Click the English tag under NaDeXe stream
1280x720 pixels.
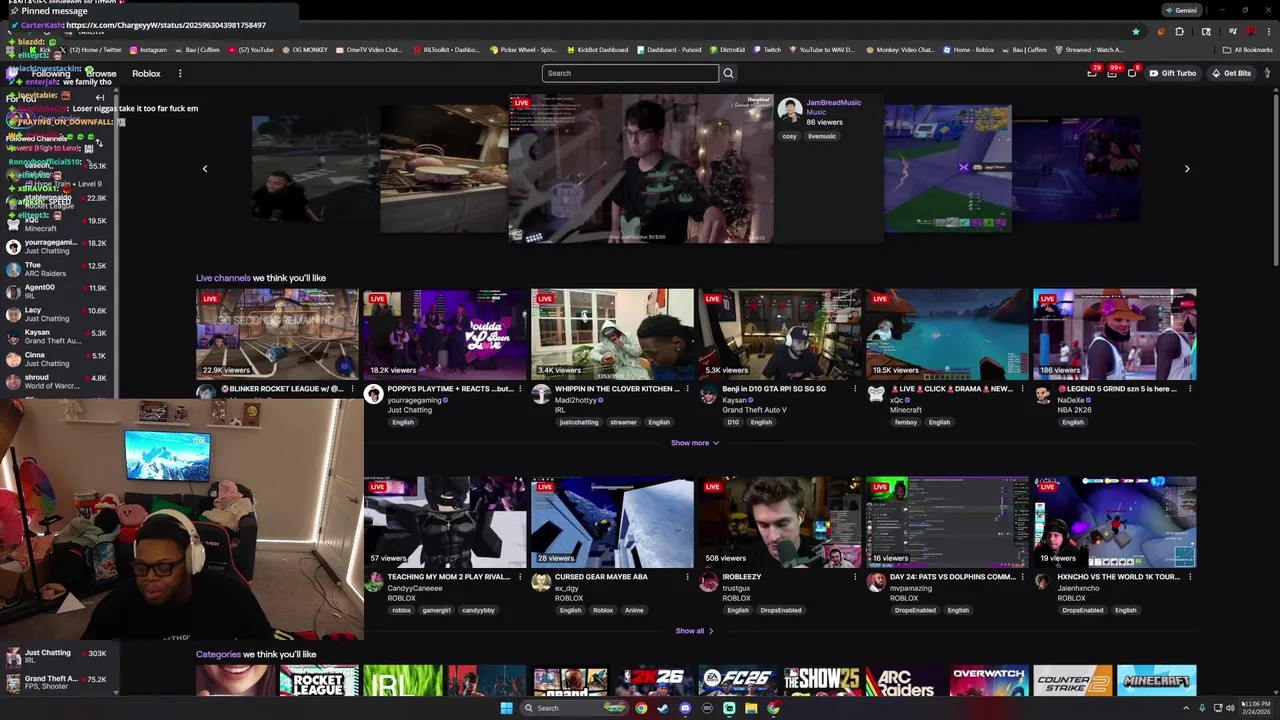pyautogui.click(x=1073, y=422)
